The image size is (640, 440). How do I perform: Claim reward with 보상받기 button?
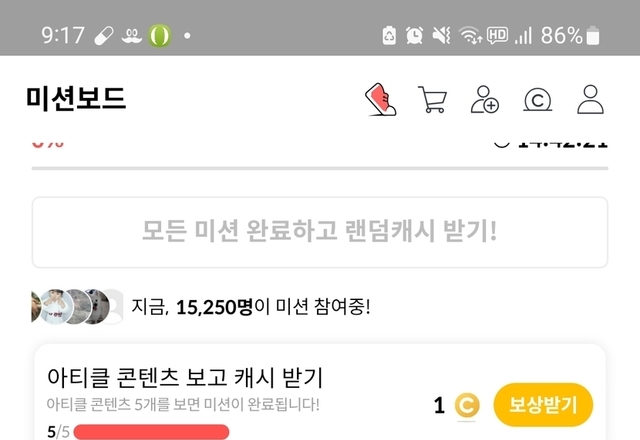tap(542, 405)
